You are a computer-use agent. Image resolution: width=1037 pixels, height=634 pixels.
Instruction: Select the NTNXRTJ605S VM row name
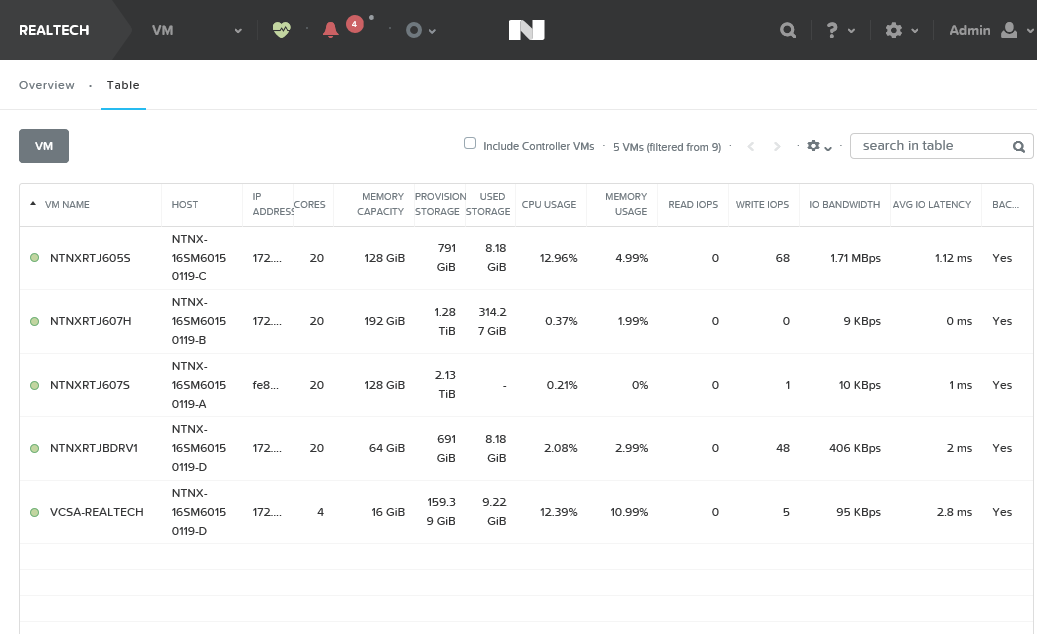click(x=90, y=258)
